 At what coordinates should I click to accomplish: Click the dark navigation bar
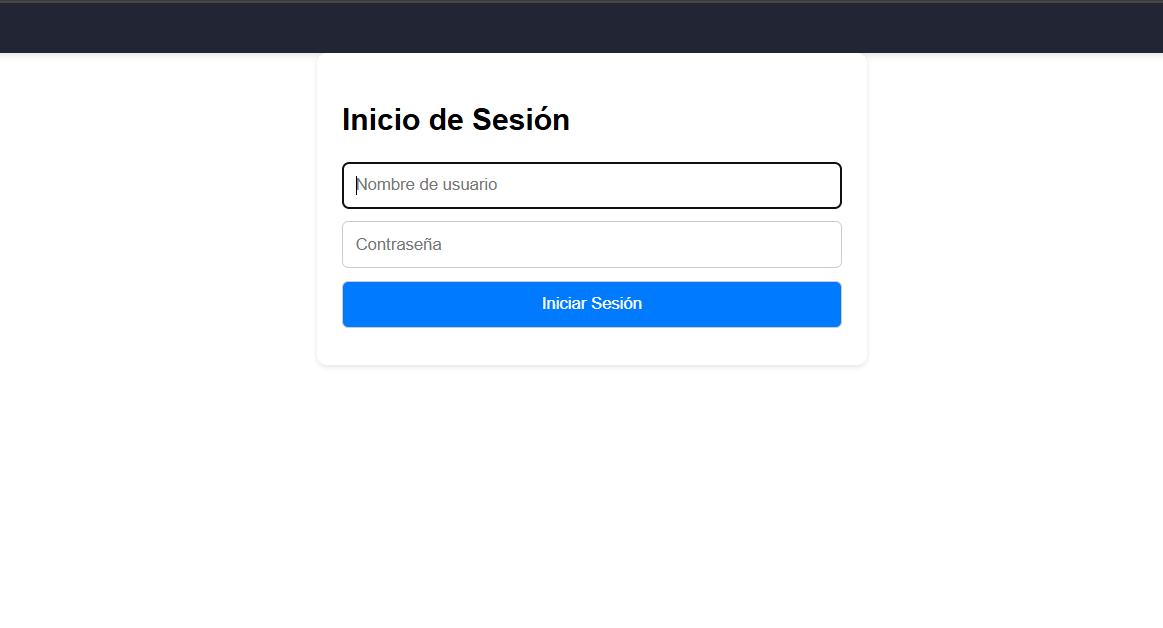[582, 27]
